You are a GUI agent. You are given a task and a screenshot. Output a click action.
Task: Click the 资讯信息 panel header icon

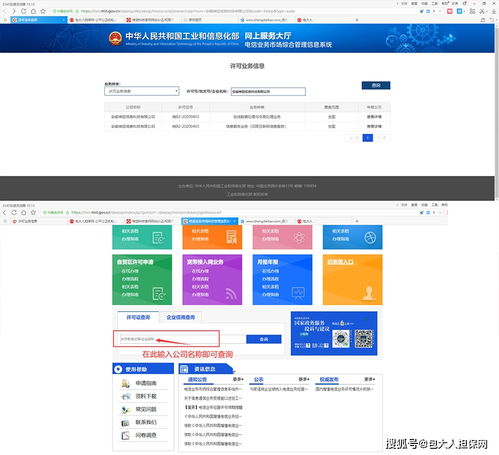click(x=184, y=369)
